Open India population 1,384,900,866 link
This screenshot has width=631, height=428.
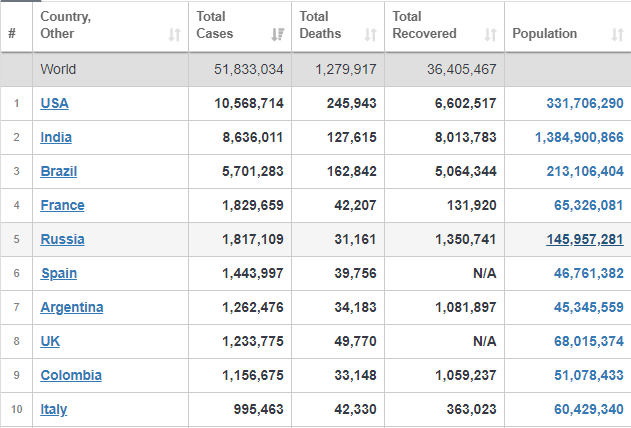[x=579, y=138]
